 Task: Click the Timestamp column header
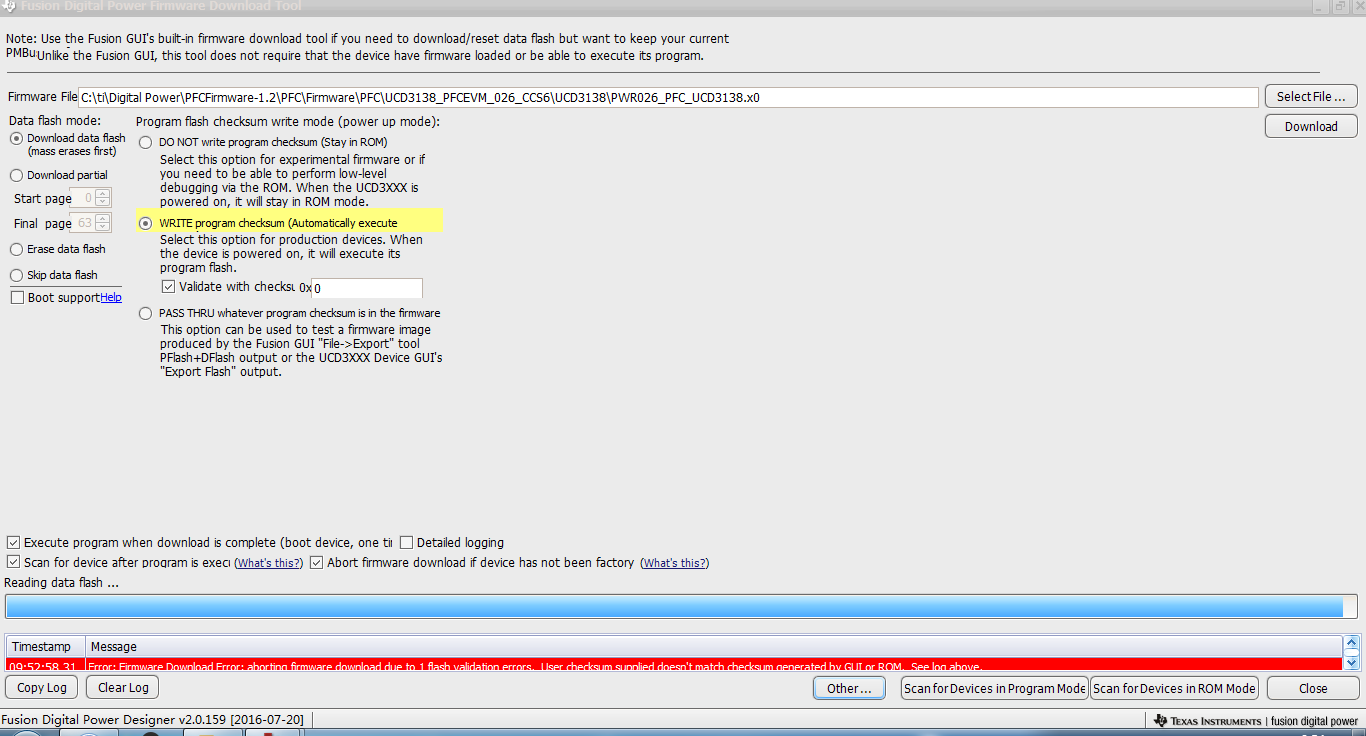tap(46, 647)
